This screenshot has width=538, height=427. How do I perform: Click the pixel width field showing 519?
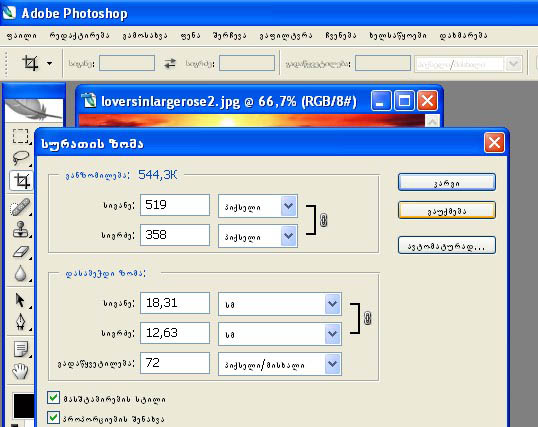click(x=175, y=205)
